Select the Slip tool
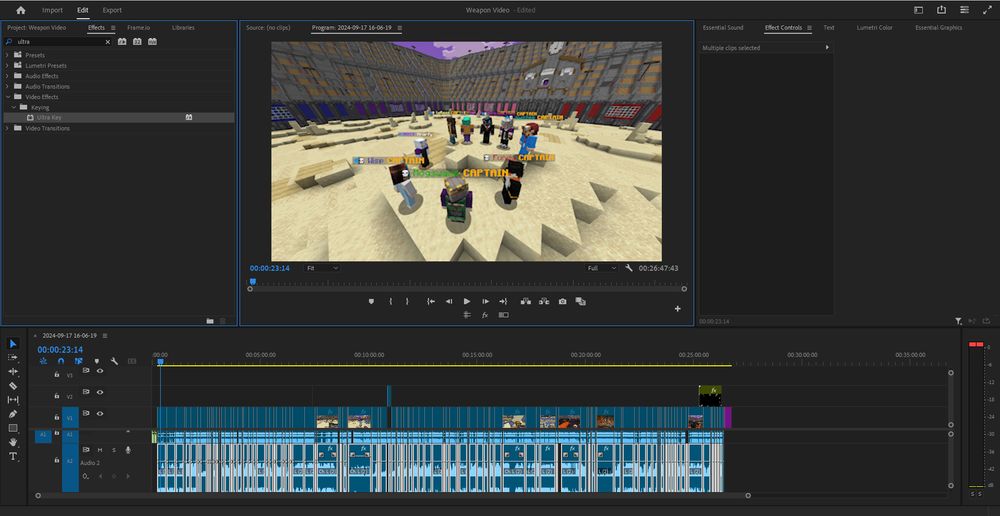 (13, 400)
